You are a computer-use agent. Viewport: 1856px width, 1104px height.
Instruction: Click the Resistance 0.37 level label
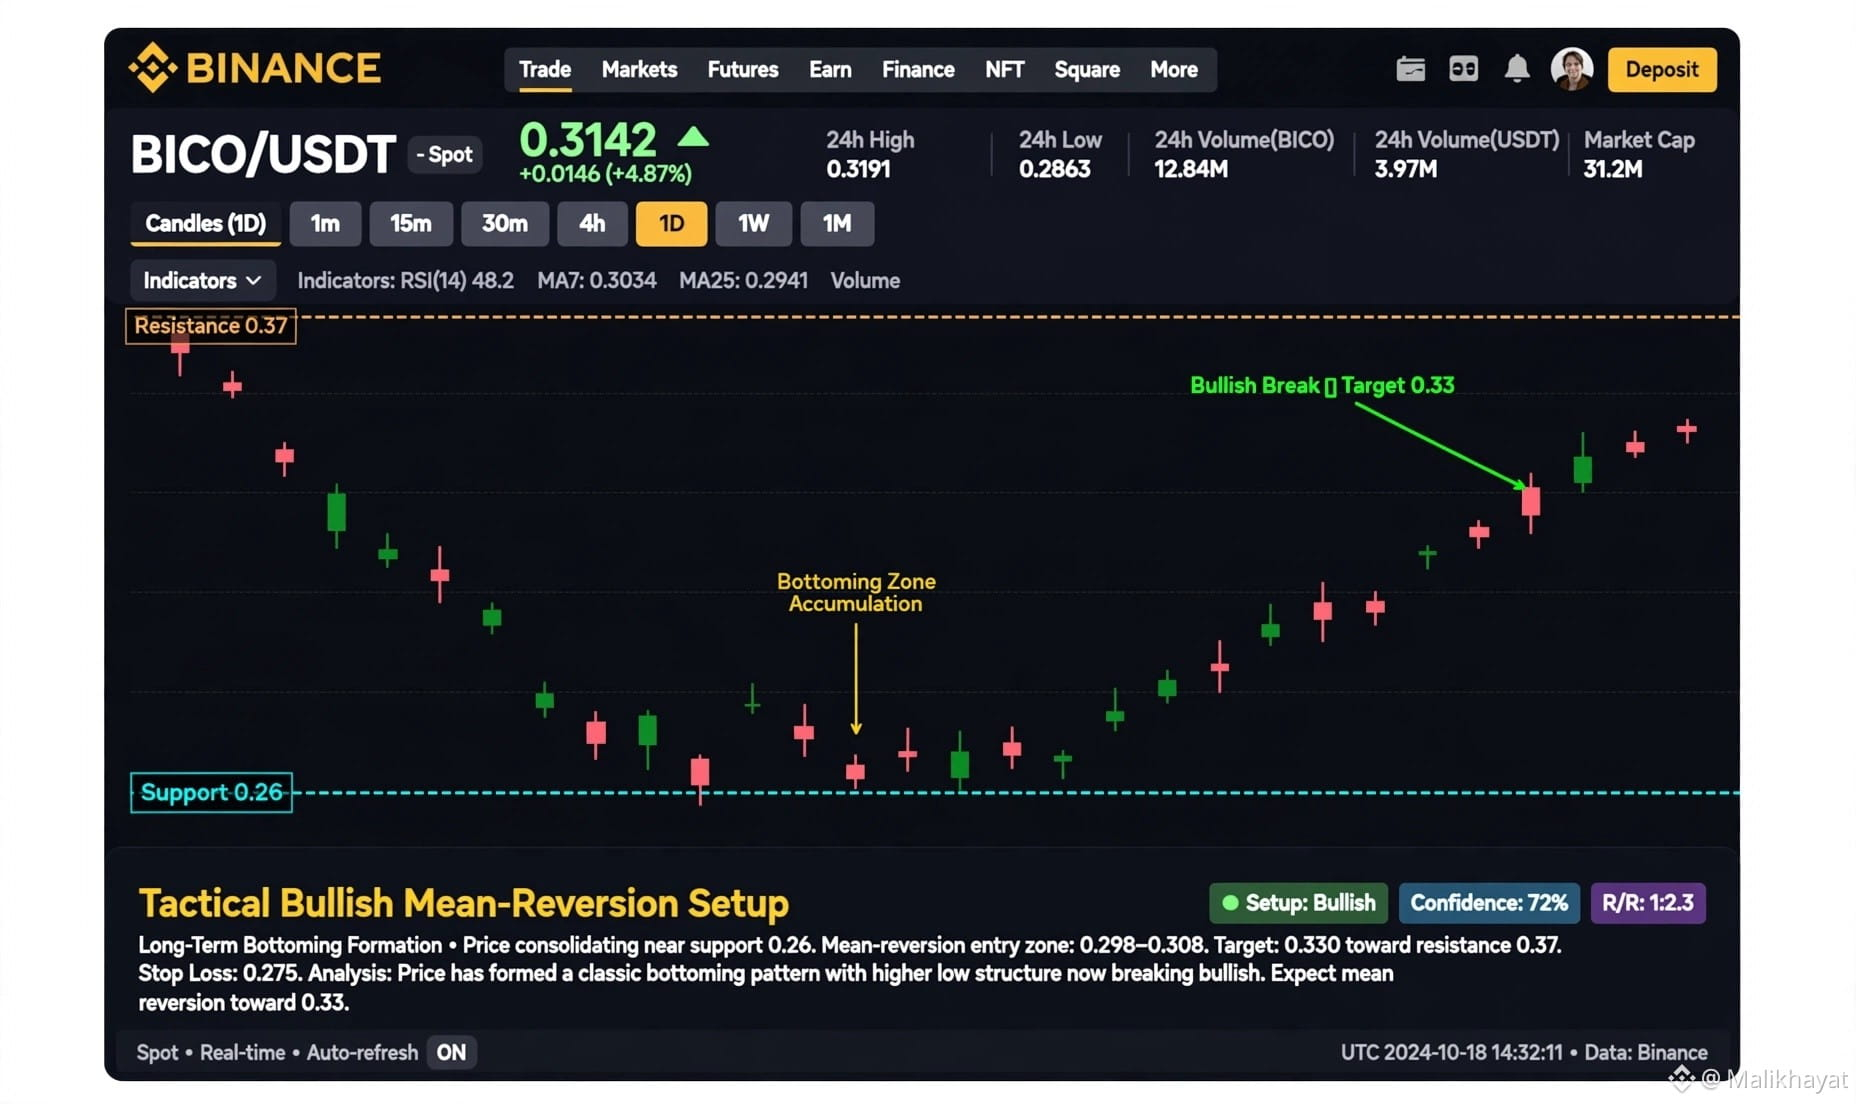[210, 326]
